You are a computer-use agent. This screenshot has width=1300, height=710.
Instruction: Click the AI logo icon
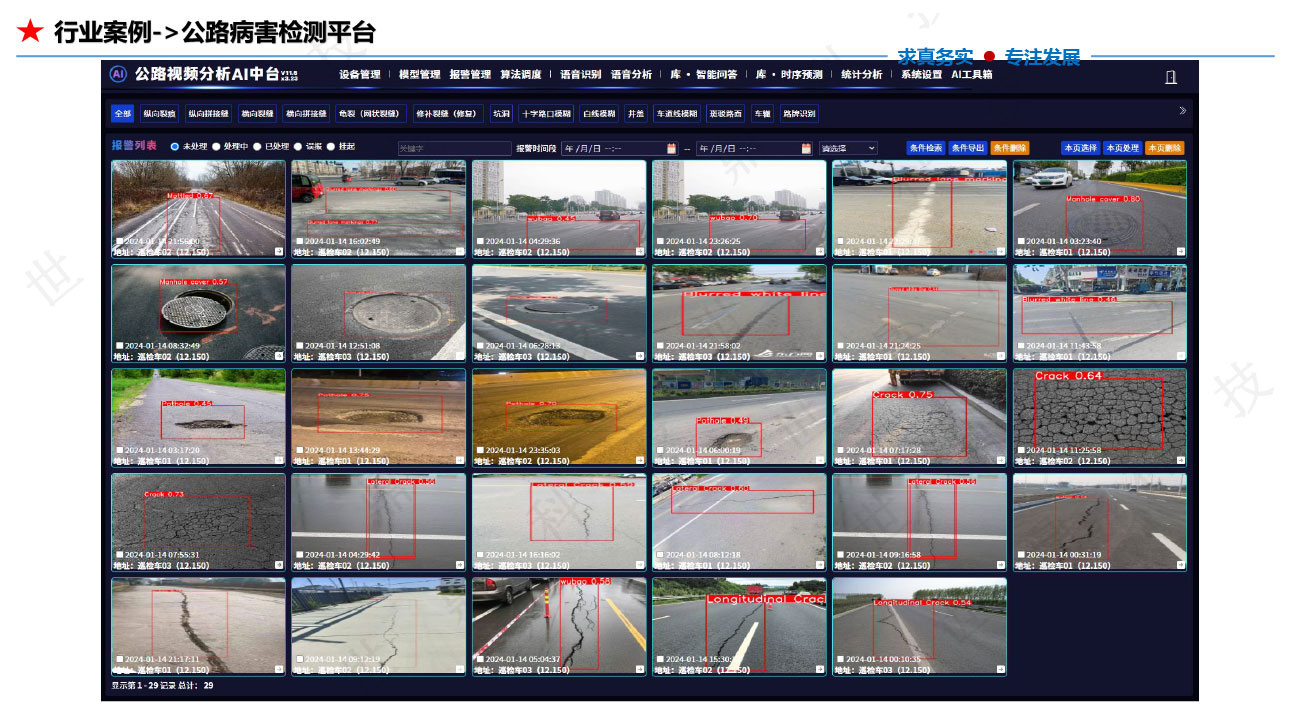(118, 75)
